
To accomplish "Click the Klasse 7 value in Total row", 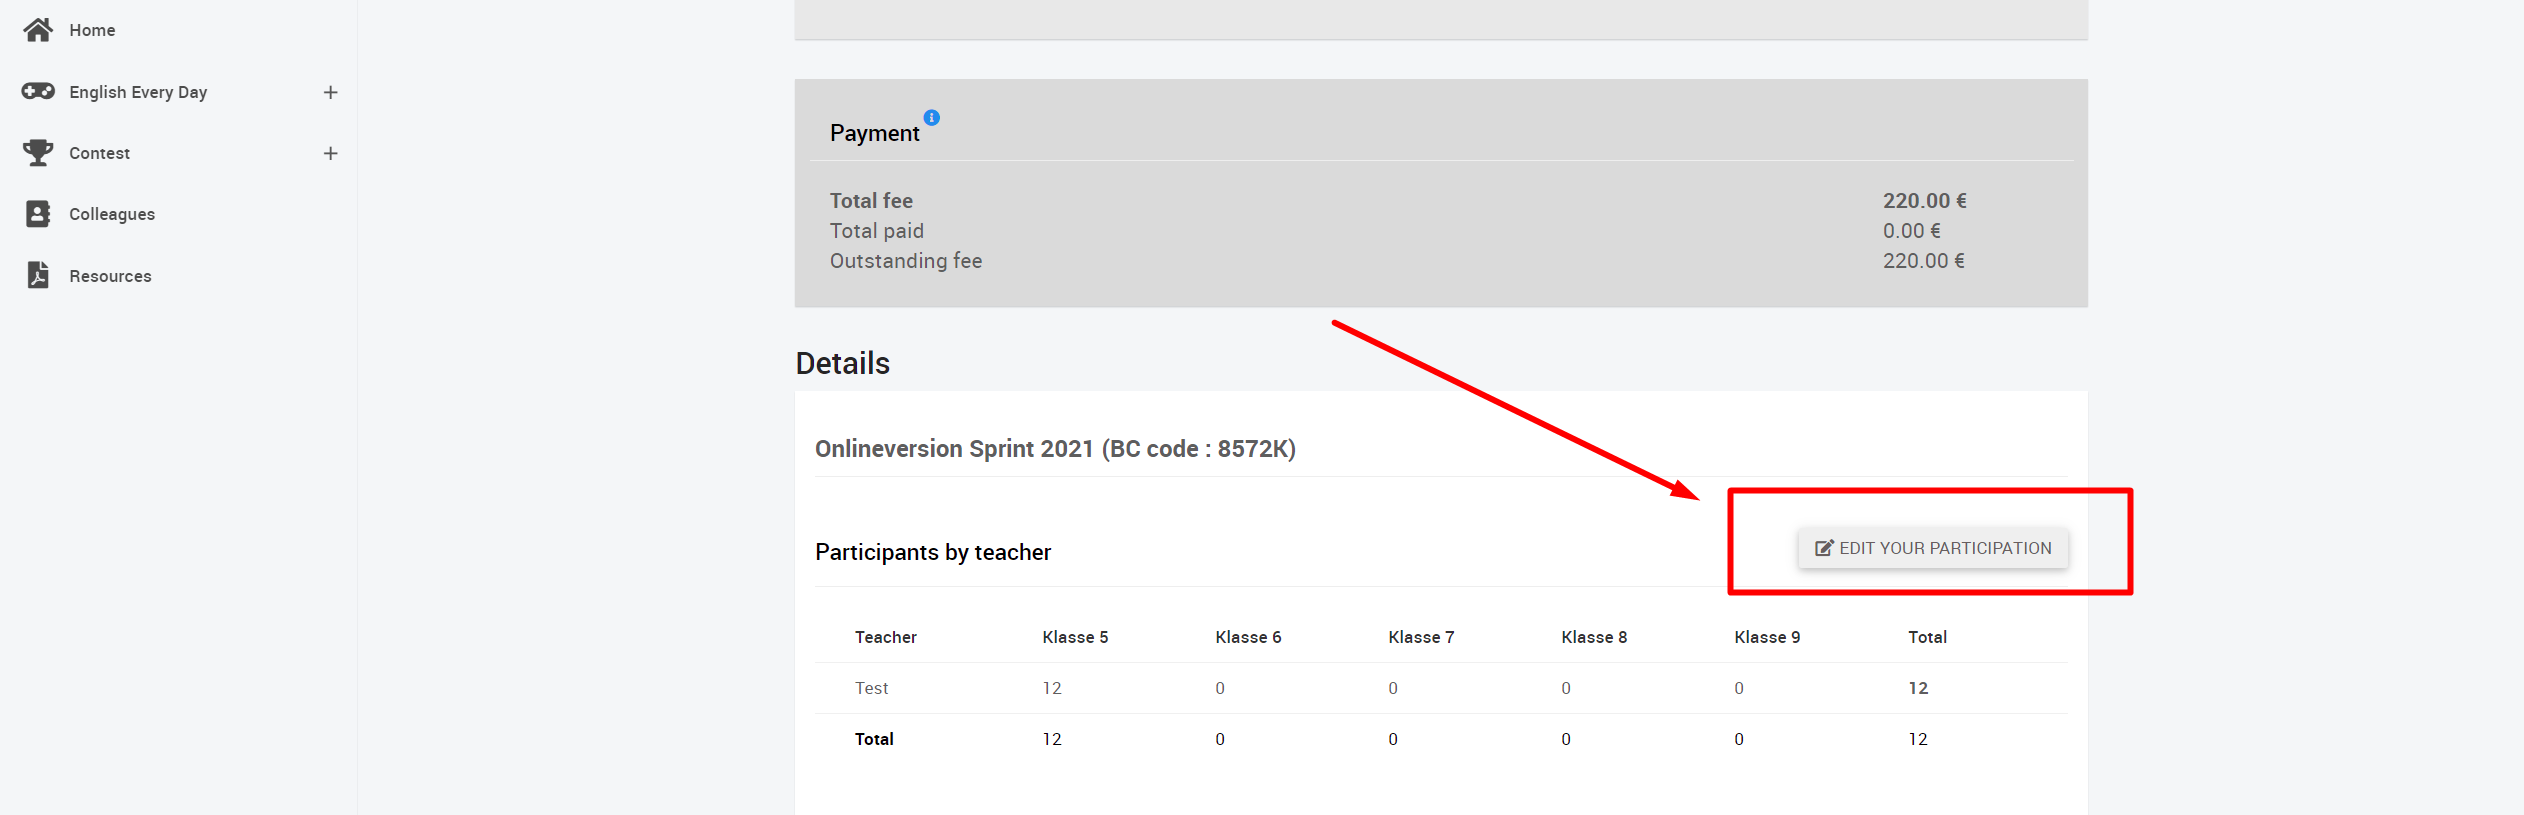I will click(x=1393, y=739).
